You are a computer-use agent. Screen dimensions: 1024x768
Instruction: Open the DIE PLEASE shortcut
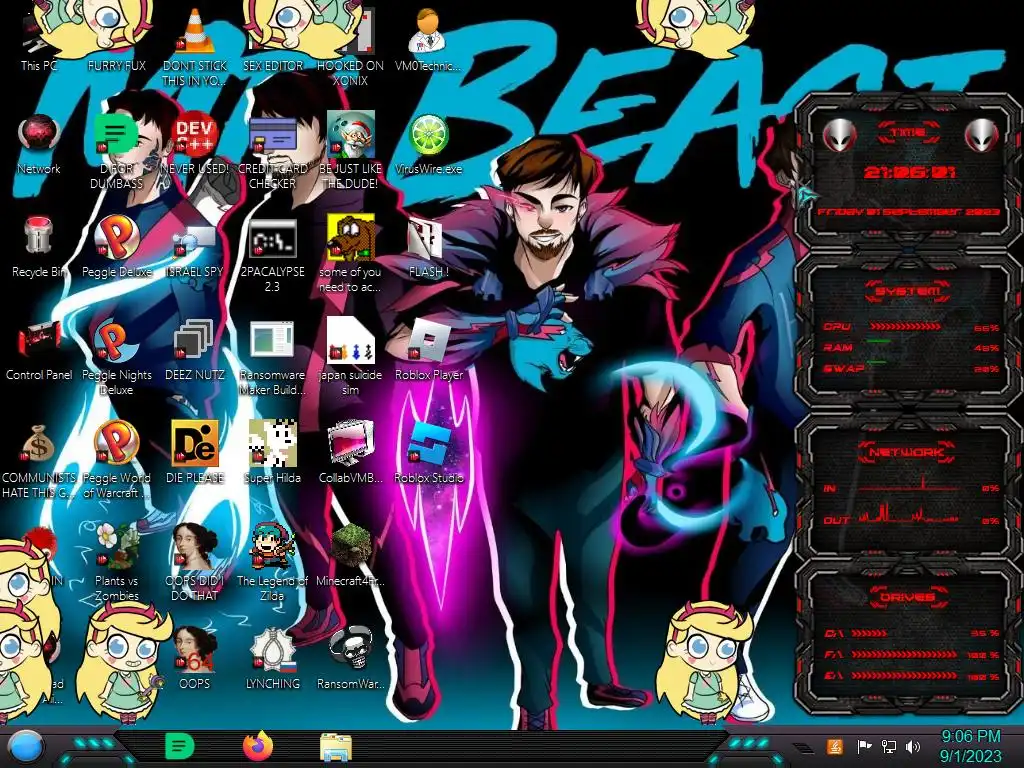[x=194, y=454]
